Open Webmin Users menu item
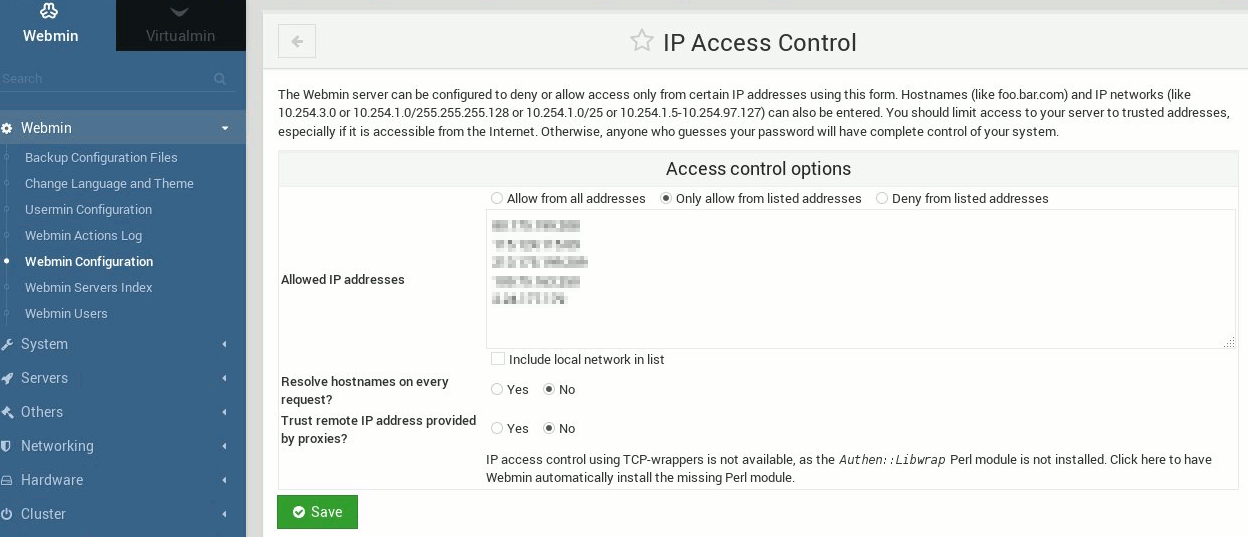1248x537 pixels. [66, 313]
